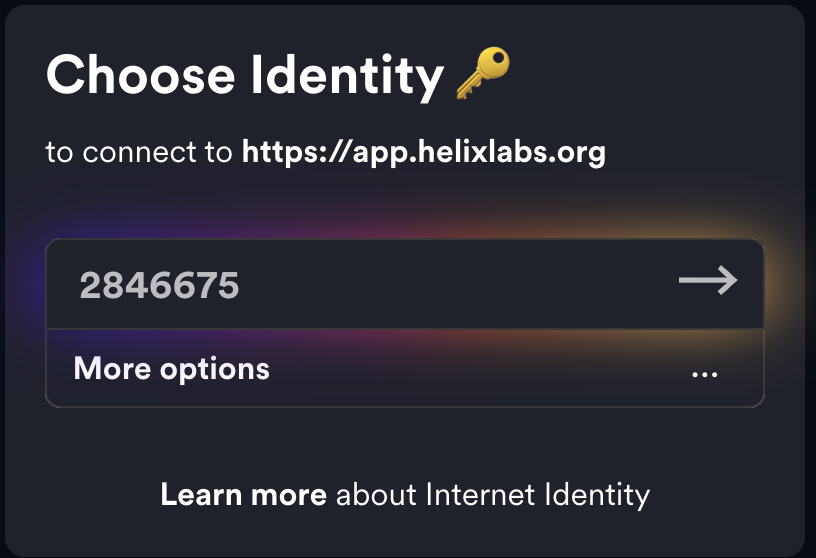The image size is (816, 558).
Task: Click the Choose Identity heading
Action: point(245,76)
